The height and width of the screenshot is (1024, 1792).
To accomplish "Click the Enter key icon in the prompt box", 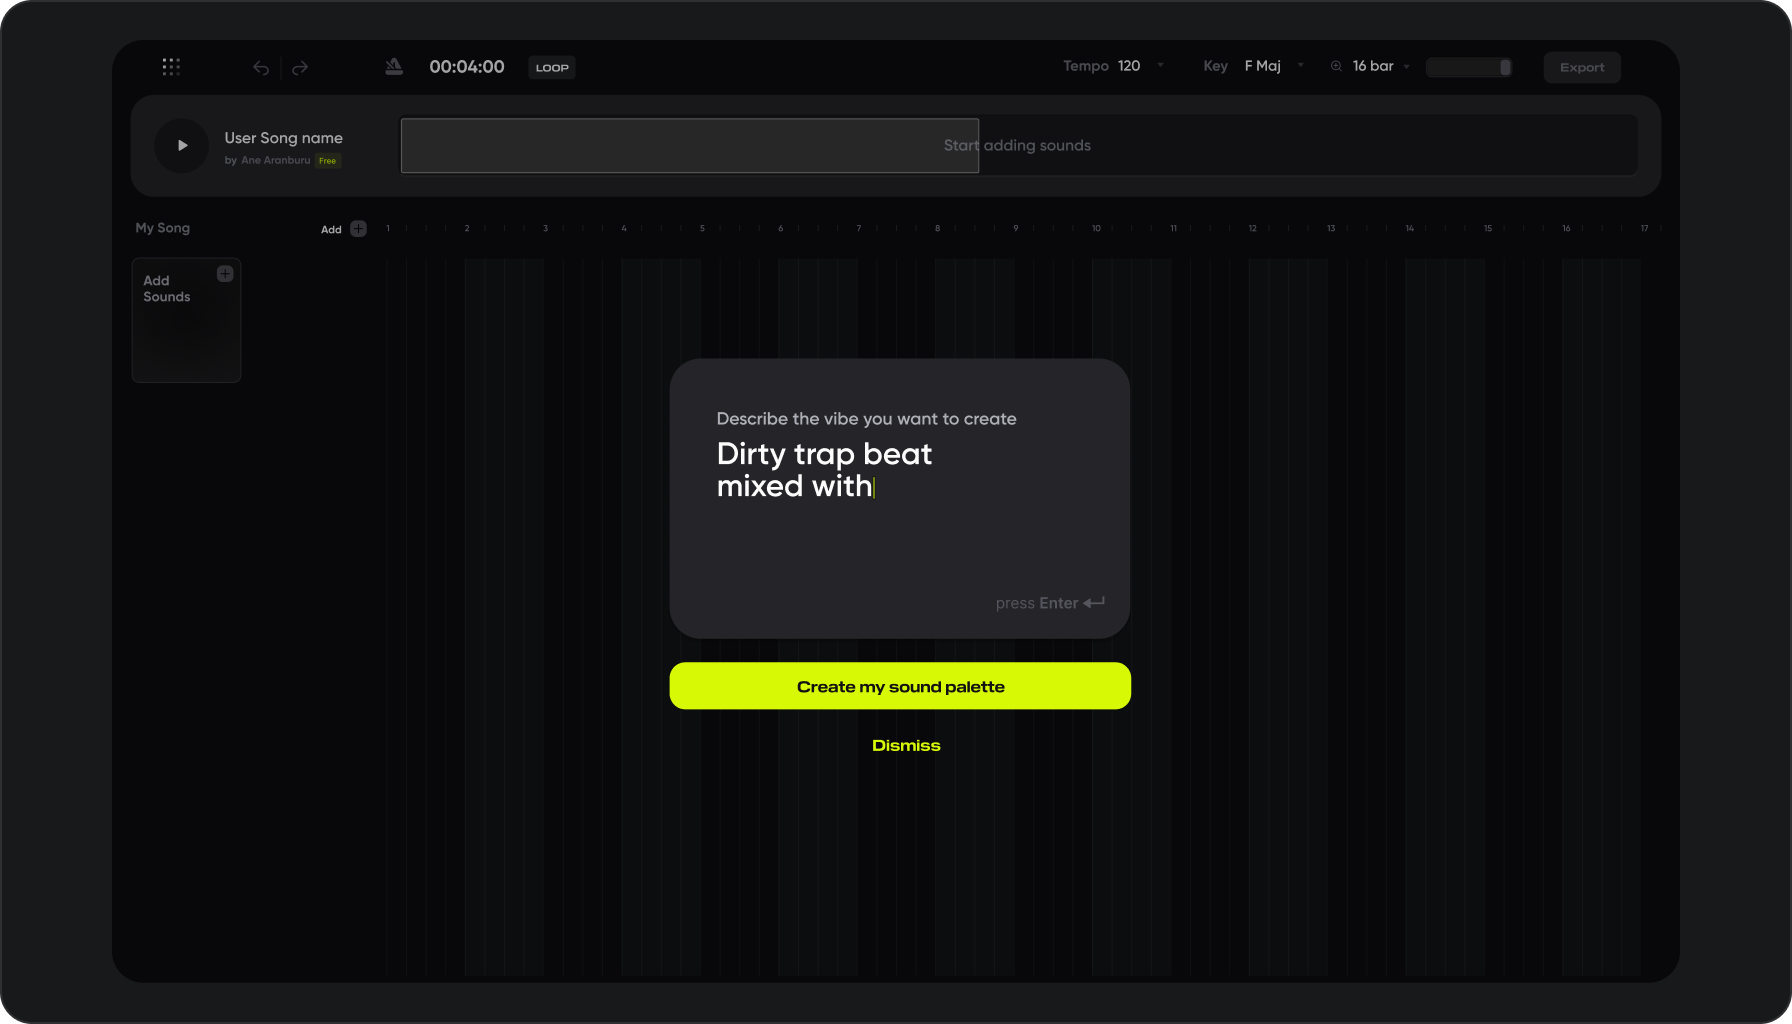I will [1094, 602].
